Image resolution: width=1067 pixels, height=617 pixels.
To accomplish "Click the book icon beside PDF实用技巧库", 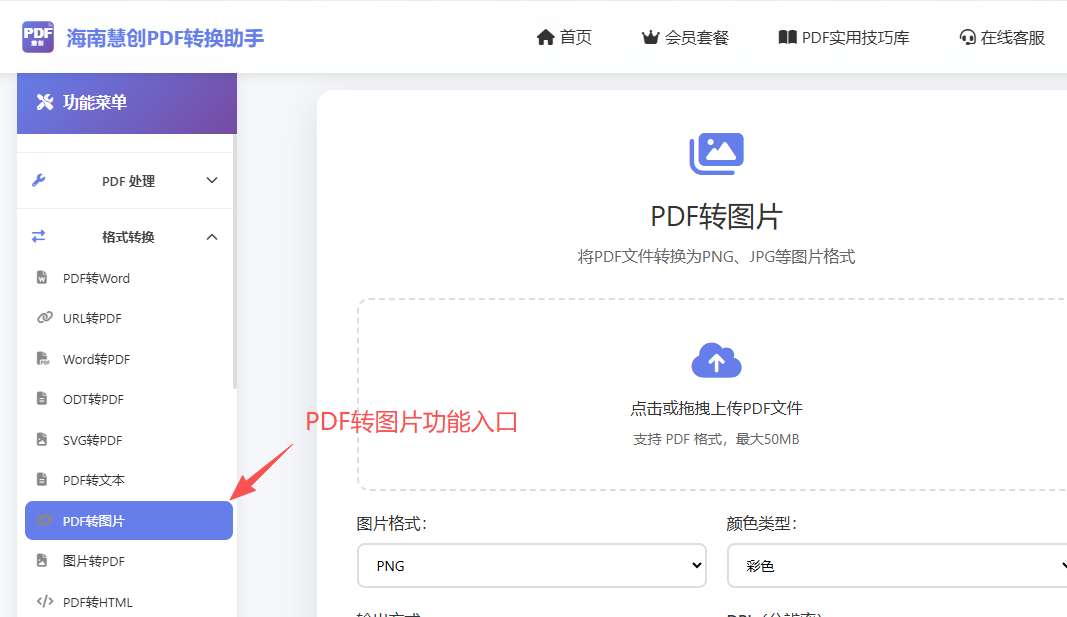I will coord(787,37).
